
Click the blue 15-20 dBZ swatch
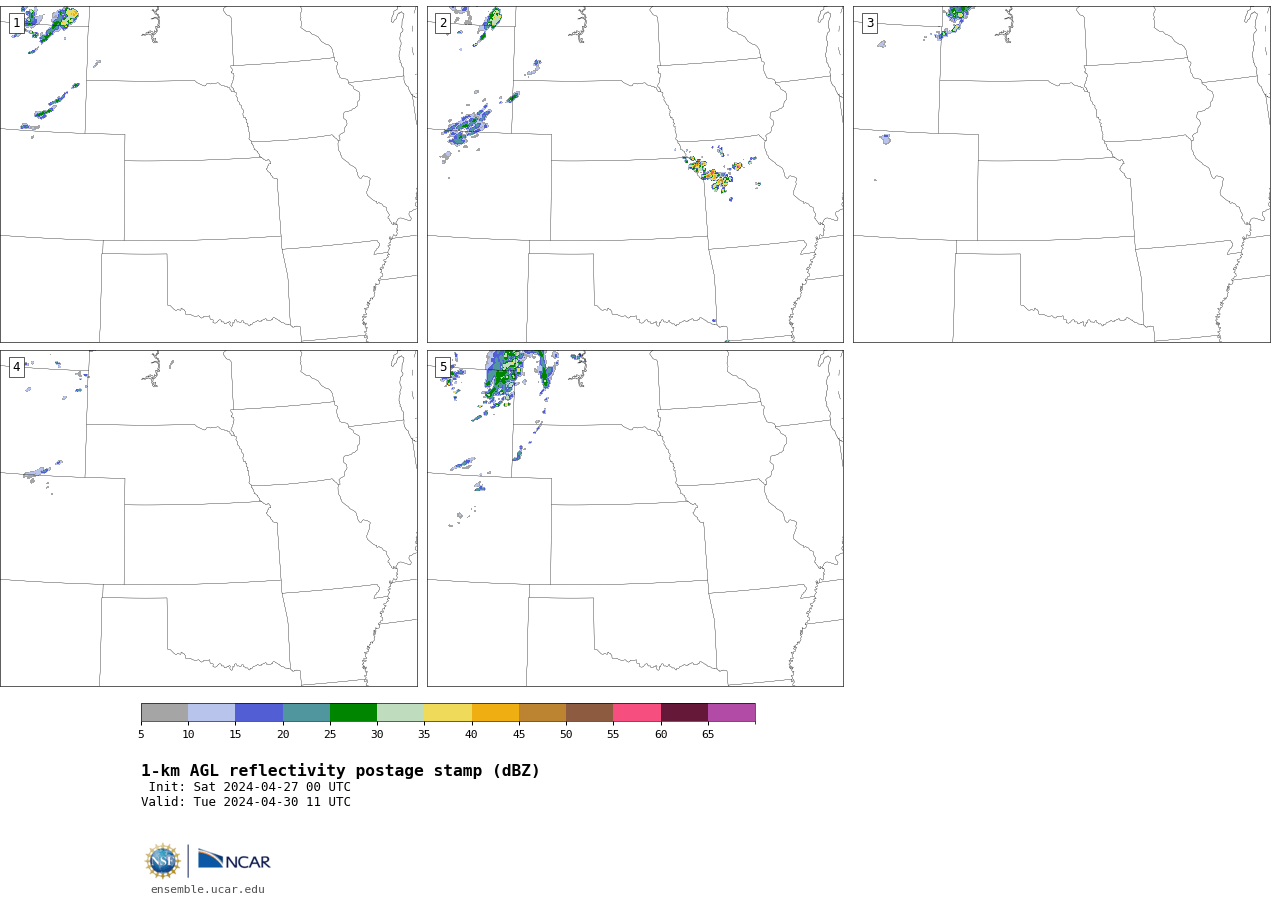point(259,713)
